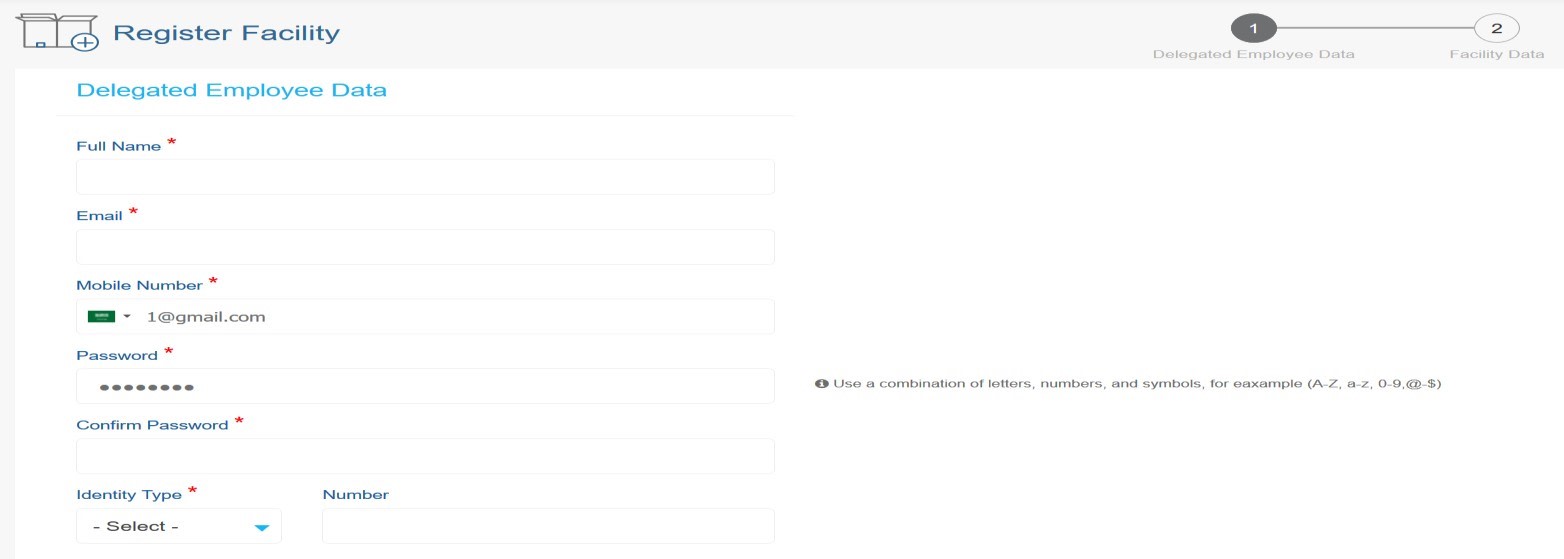Image resolution: width=1564 pixels, height=559 pixels.
Task: Click the Delegated Employee Data section heading
Action: pos(231,90)
